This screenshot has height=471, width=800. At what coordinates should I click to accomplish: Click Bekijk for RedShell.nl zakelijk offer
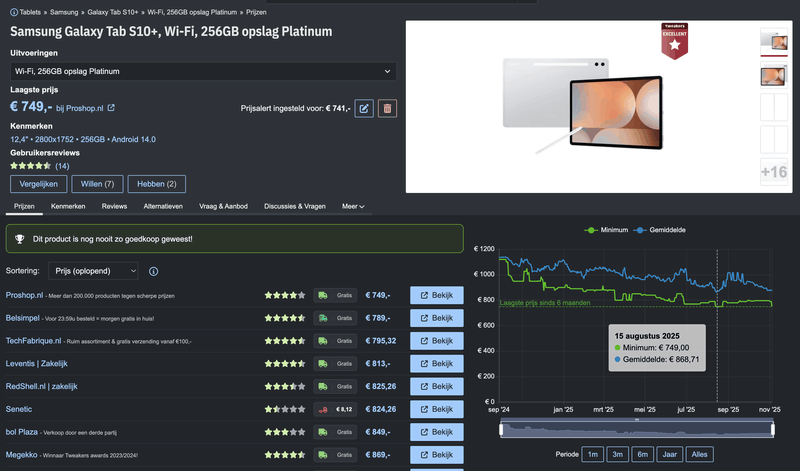point(437,386)
